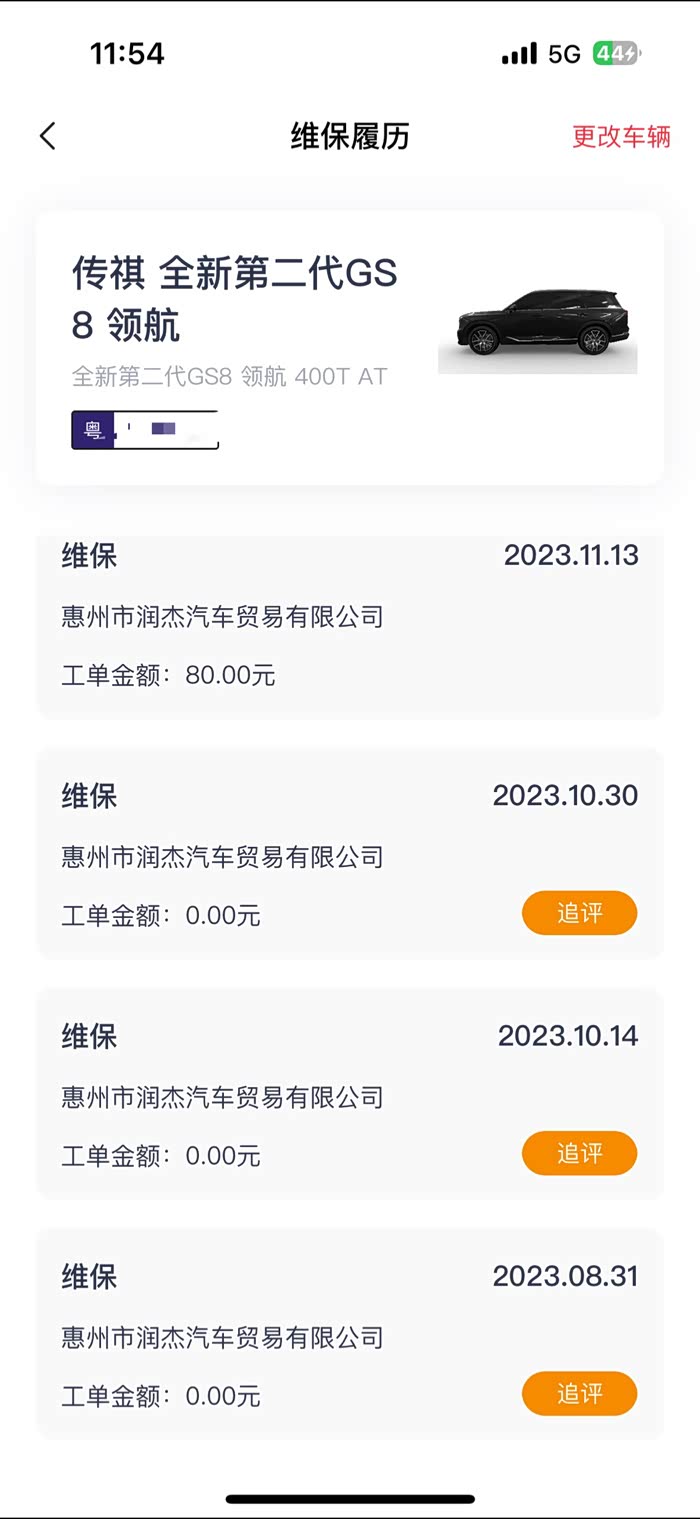Tap the 80.00元 work order amount

(x=230, y=676)
